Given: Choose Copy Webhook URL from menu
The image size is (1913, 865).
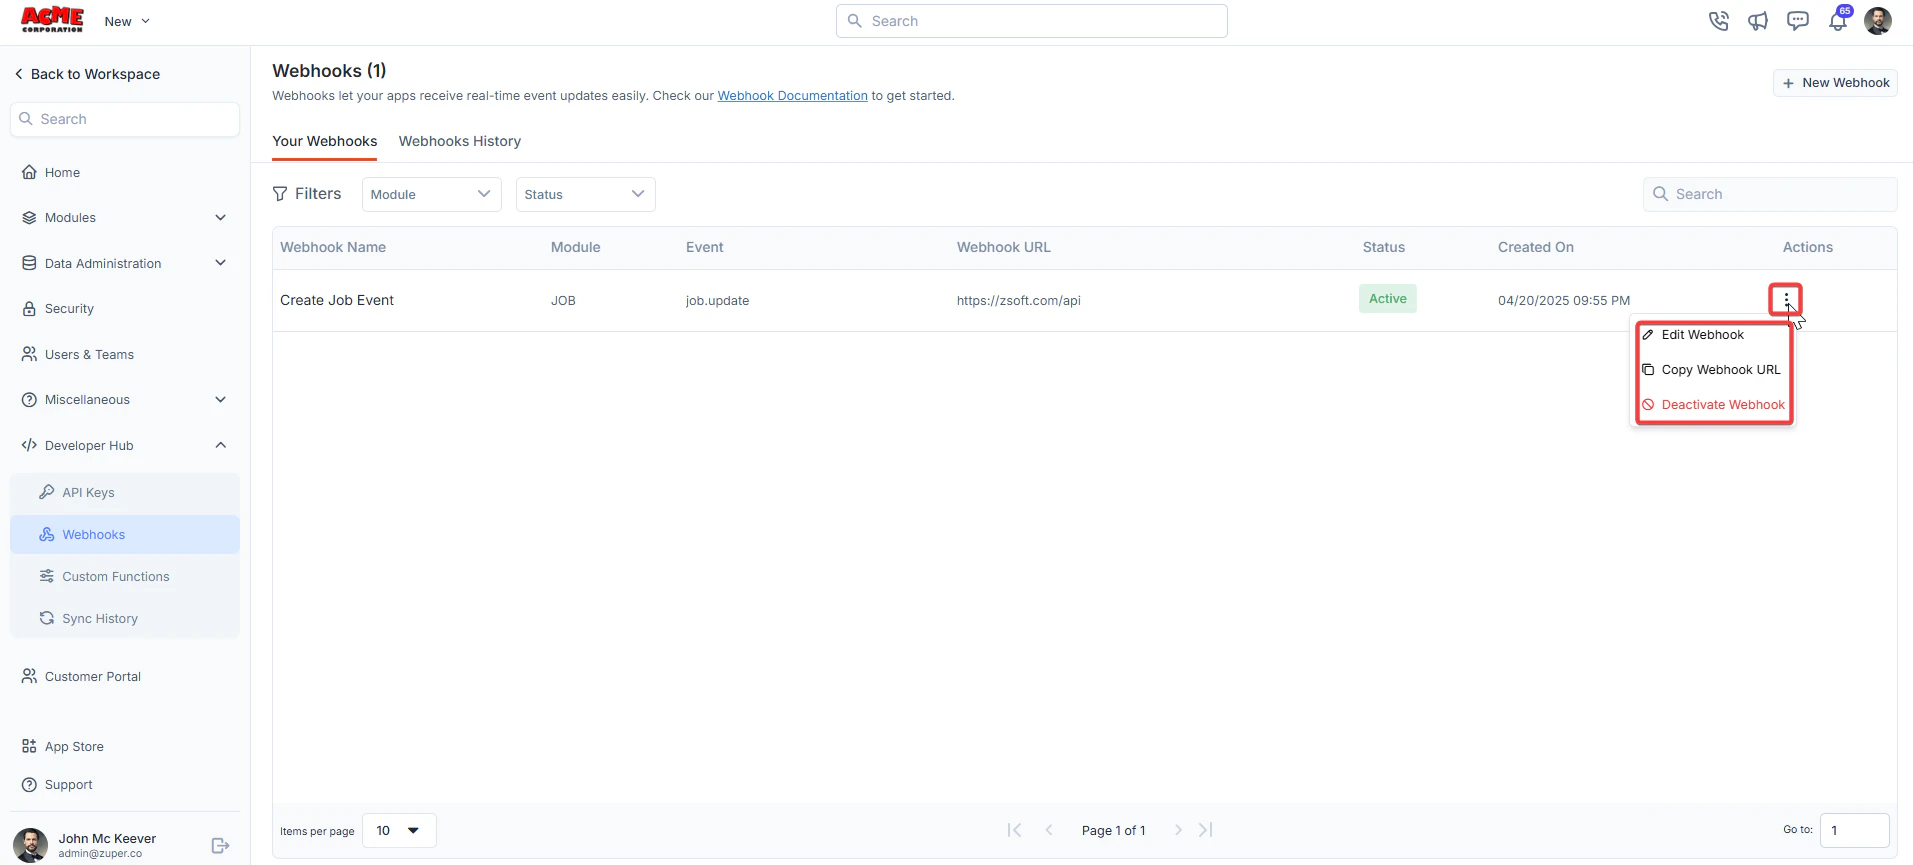Looking at the screenshot, I should pos(1713,370).
